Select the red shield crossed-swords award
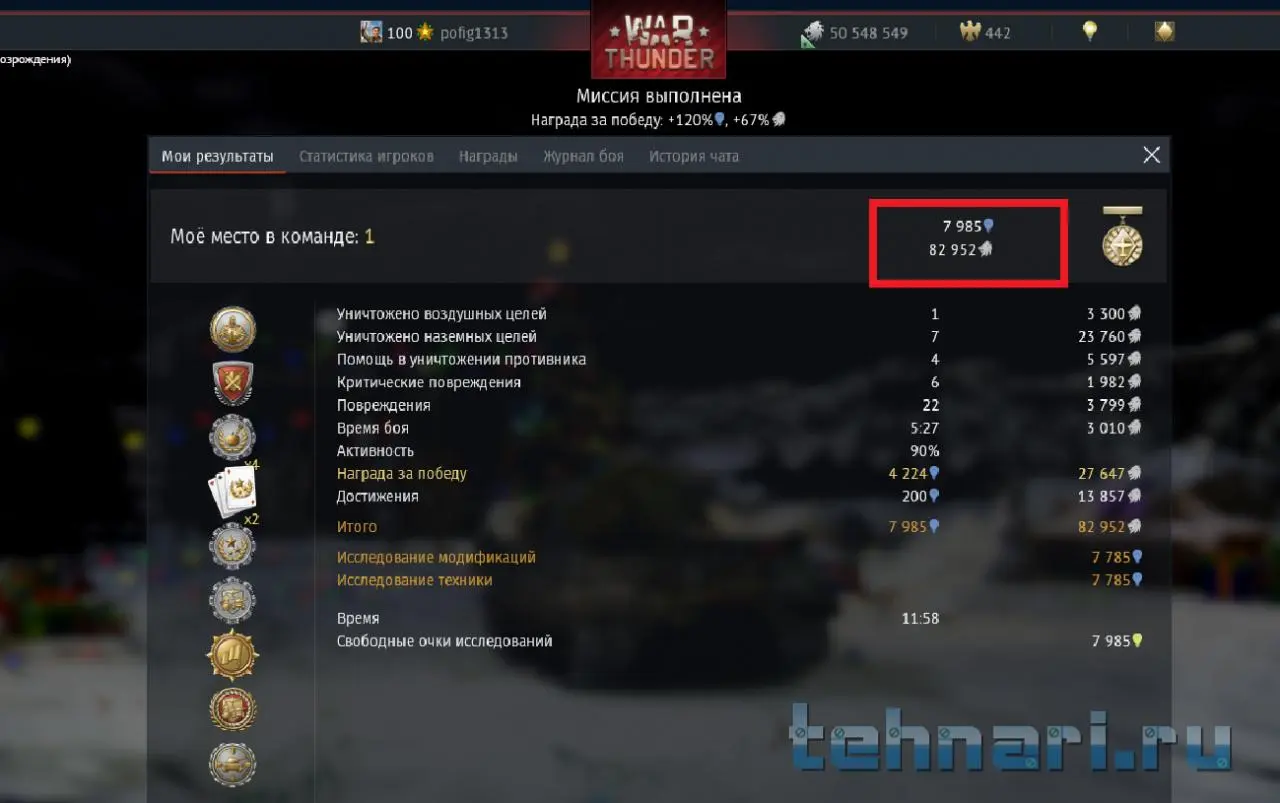The width and height of the screenshot is (1280, 803). point(233,382)
